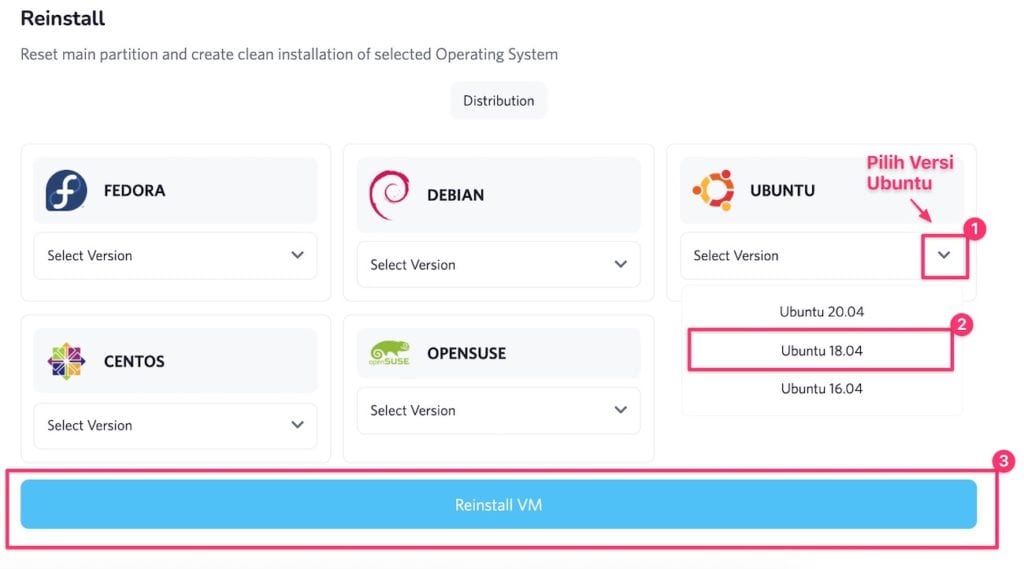The height and width of the screenshot is (569, 1024).
Task: Open CentOS Select Version dropdown
Action: click(175, 426)
